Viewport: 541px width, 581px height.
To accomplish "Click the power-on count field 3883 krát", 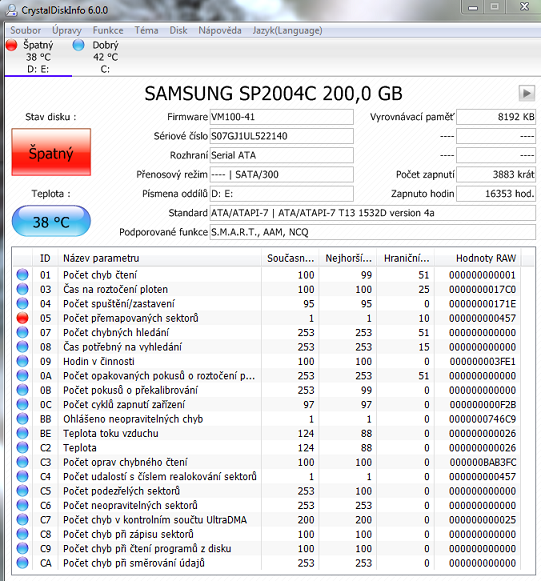I will (x=496, y=175).
